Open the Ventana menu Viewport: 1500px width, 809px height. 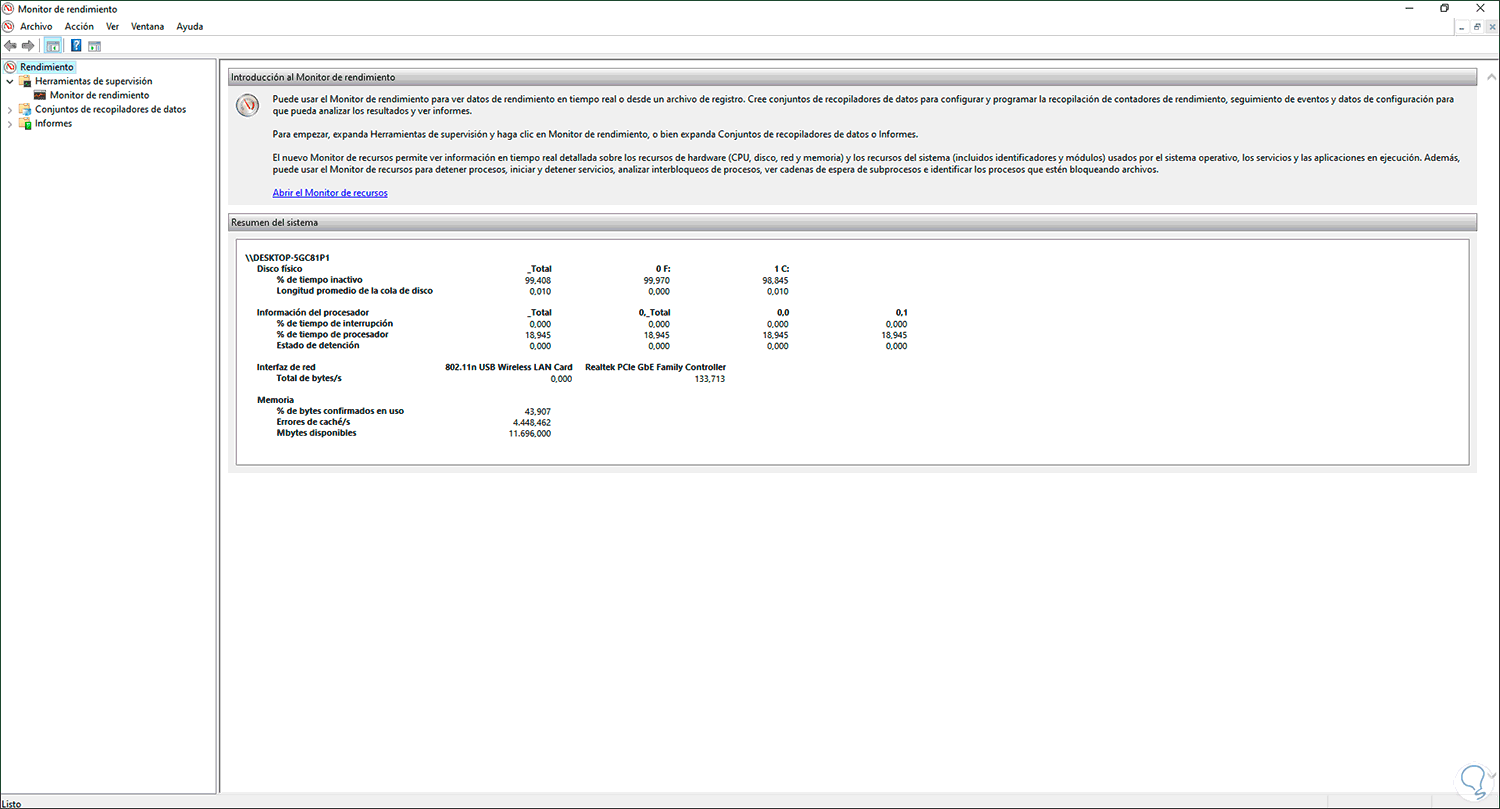(147, 26)
